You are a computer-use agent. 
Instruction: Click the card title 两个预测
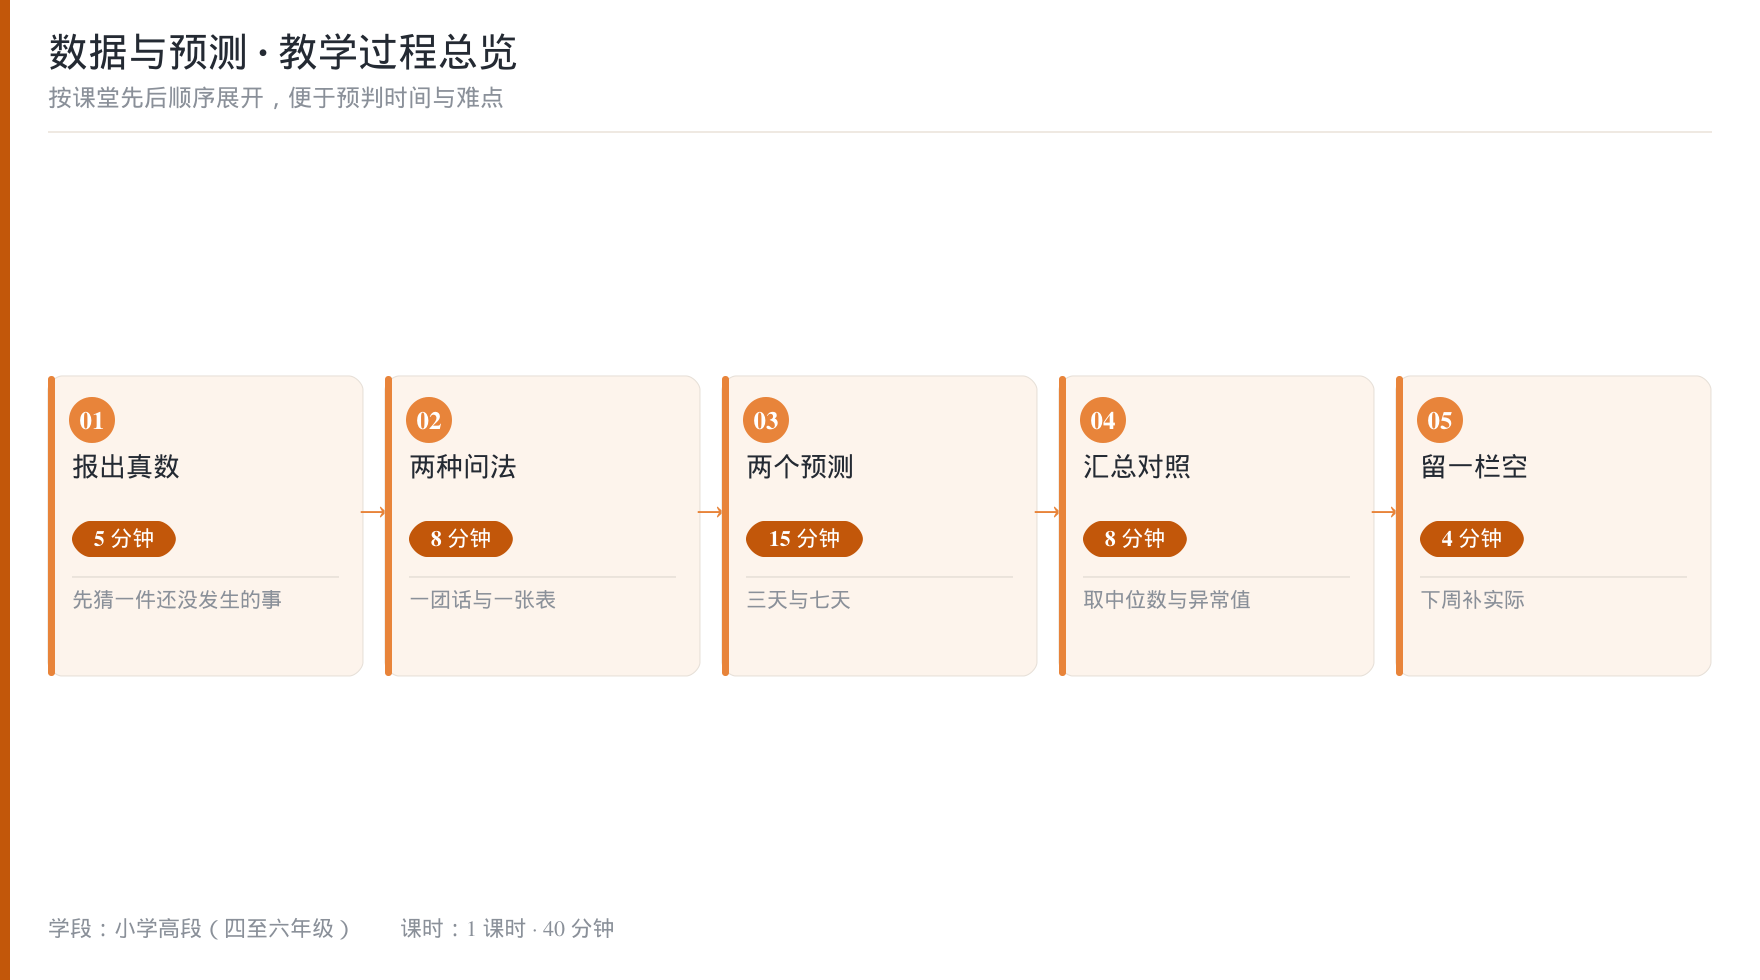[x=800, y=467]
